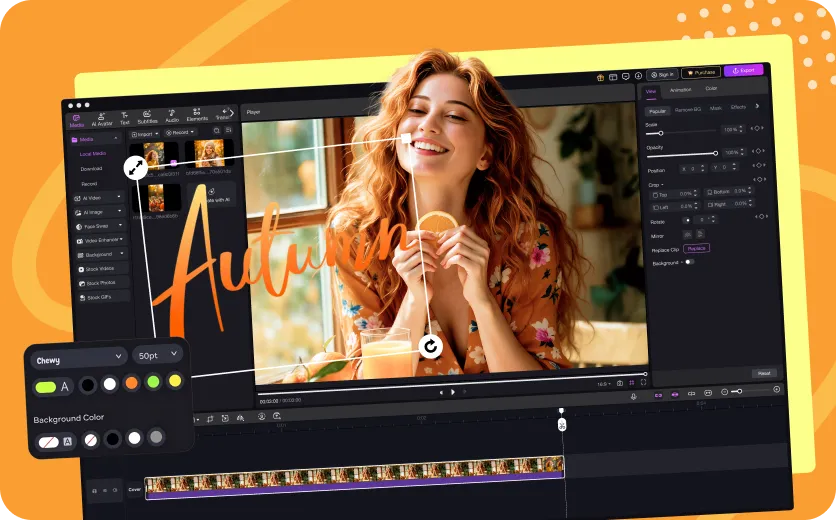This screenshot has height=520, width=836.
Task: Select the no-fill background color option
Action: point(91,441)
